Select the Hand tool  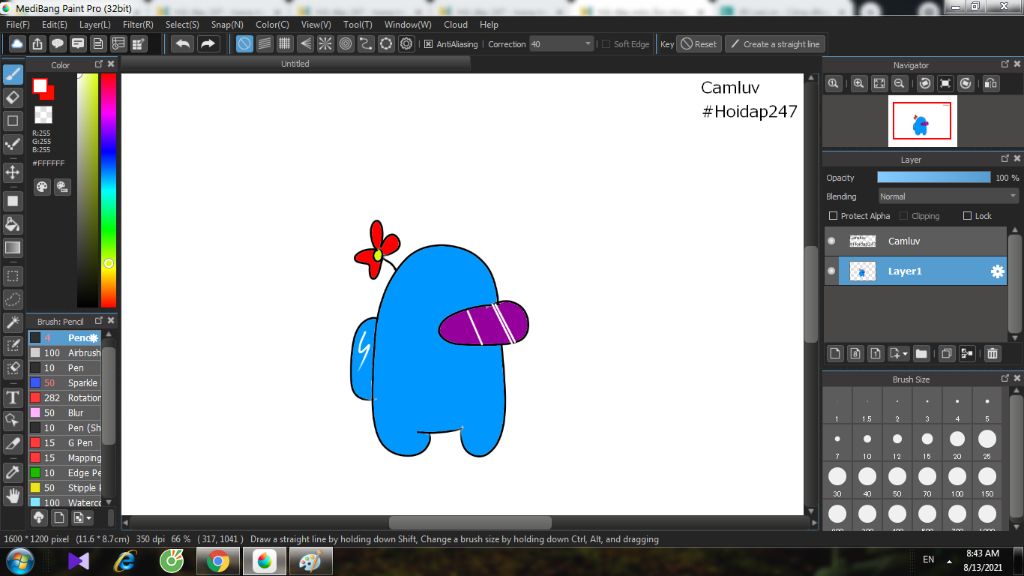tap(13, 496)
